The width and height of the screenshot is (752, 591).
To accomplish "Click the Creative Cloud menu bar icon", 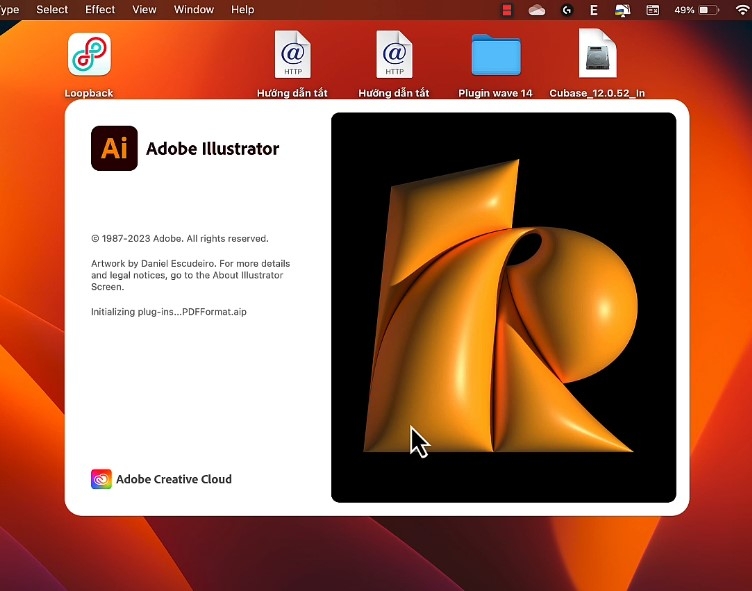I will [537, 10].
